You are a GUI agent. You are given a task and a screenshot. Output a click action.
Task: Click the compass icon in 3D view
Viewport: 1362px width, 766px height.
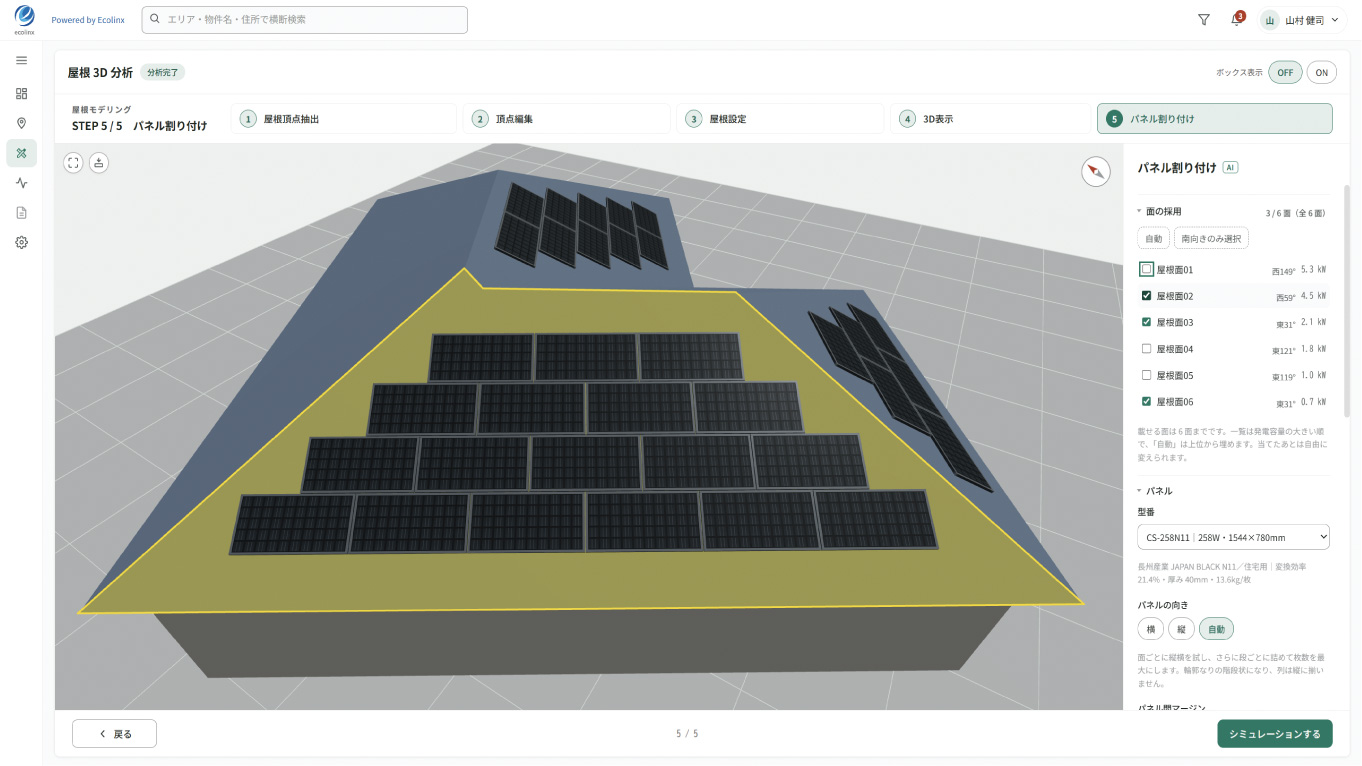(1096, 172)
